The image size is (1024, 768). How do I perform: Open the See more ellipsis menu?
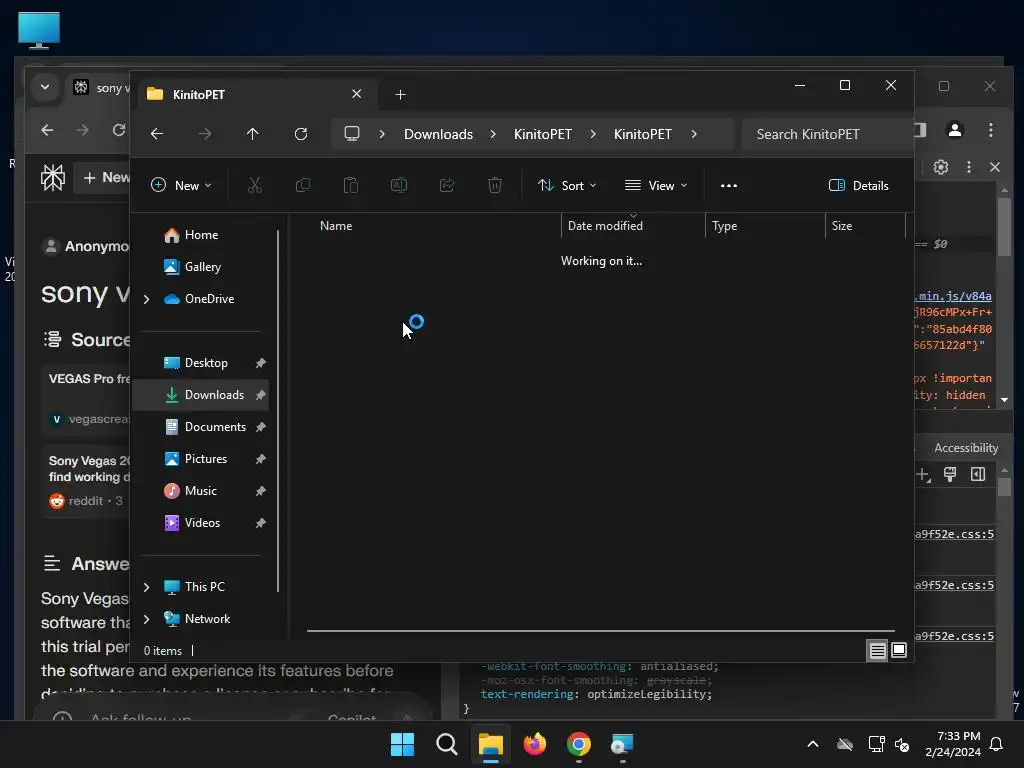coord(729,185)
